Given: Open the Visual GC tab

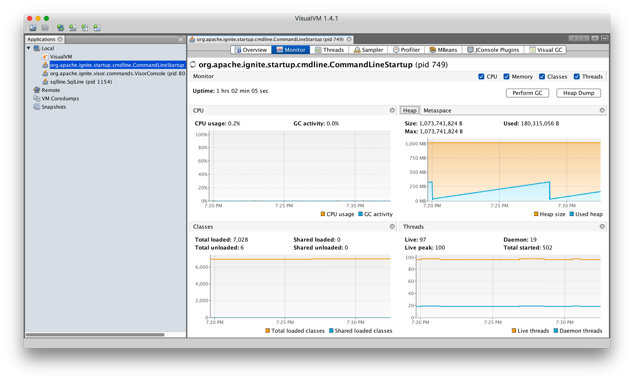Looking at the screenshot, I should pos(546,50).
